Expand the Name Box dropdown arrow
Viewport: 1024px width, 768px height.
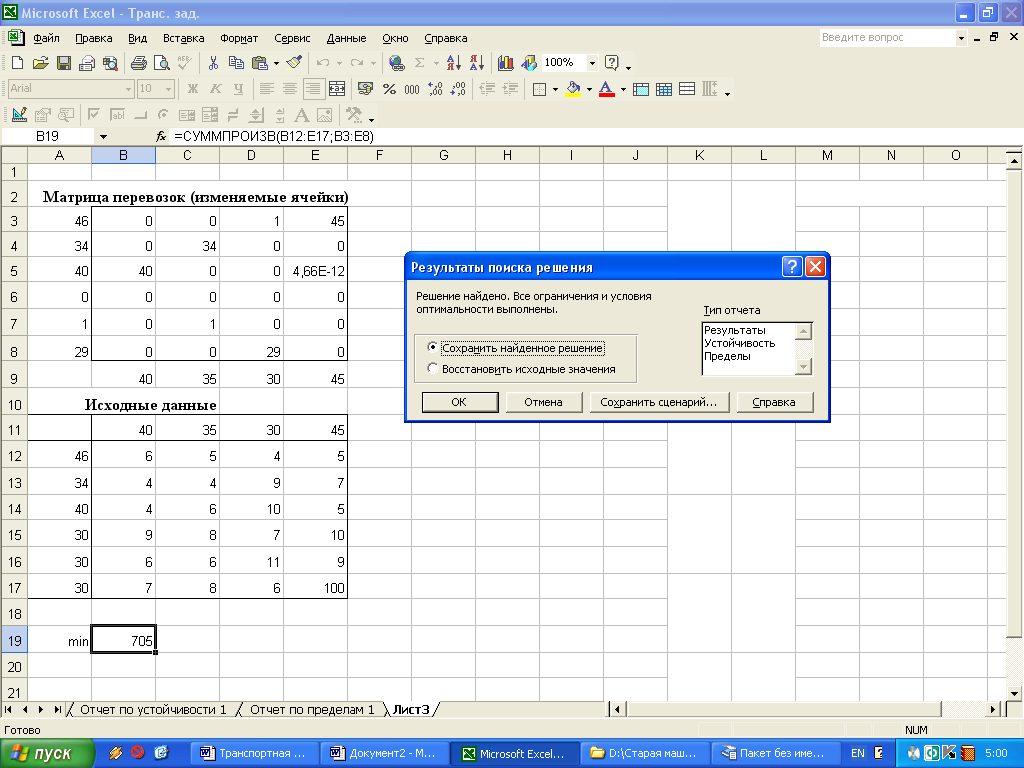click(103, 136)
